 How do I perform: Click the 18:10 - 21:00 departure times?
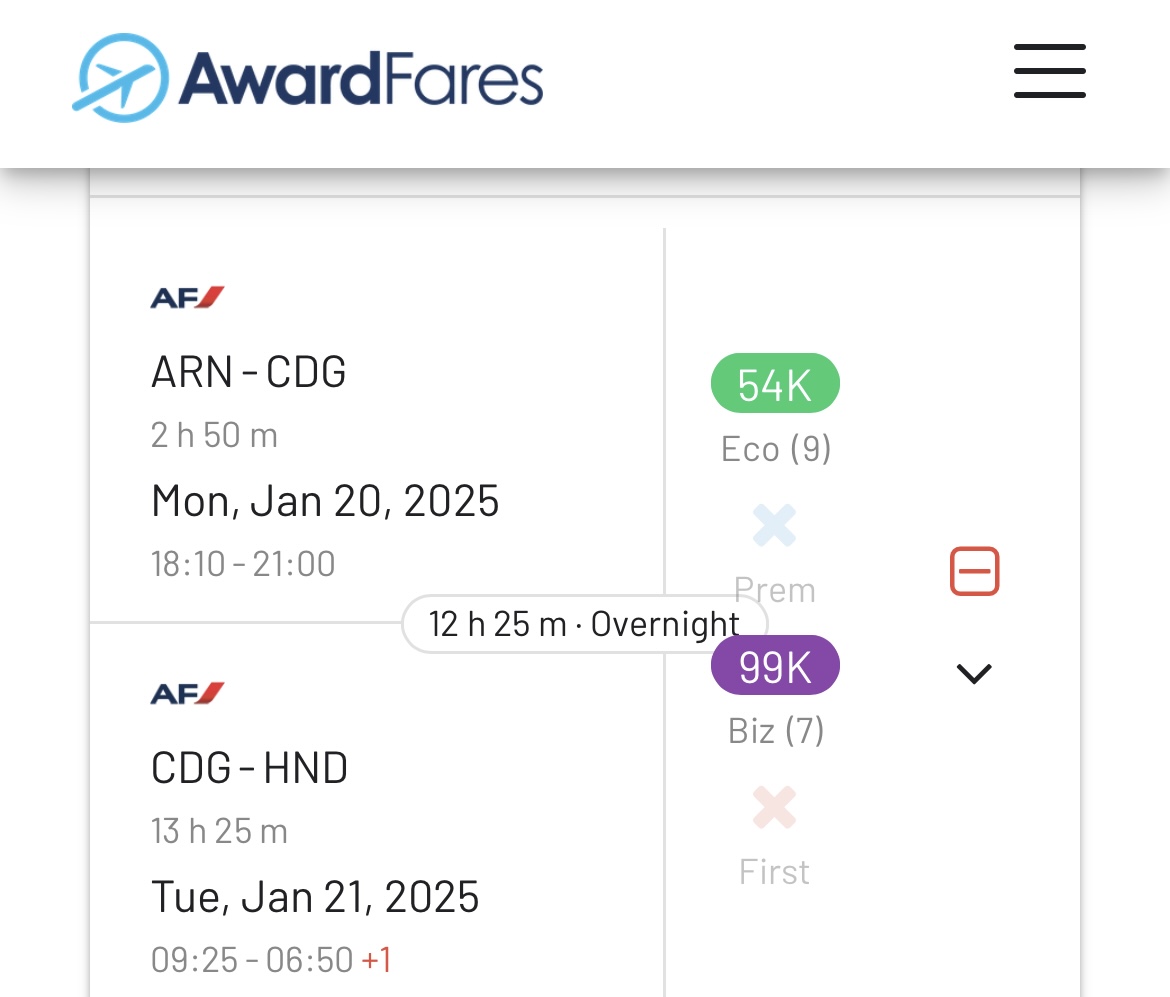pos(243,564)
